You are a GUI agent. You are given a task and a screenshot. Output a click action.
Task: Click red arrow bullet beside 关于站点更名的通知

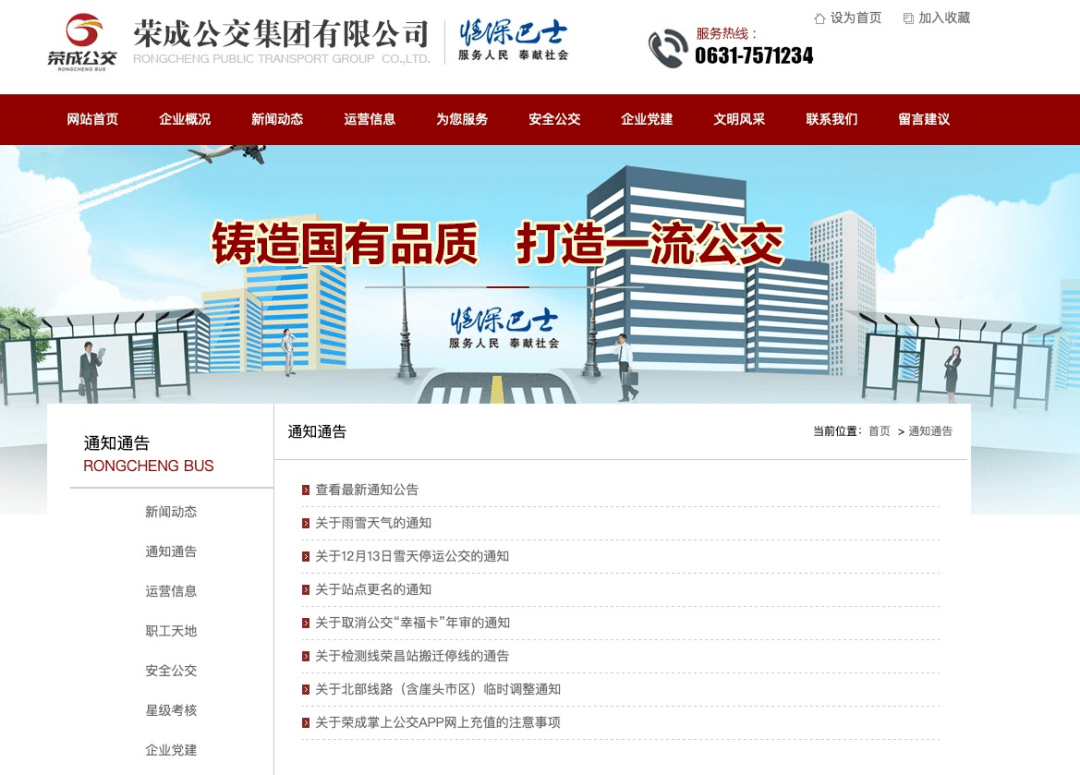tap(306, 590)
